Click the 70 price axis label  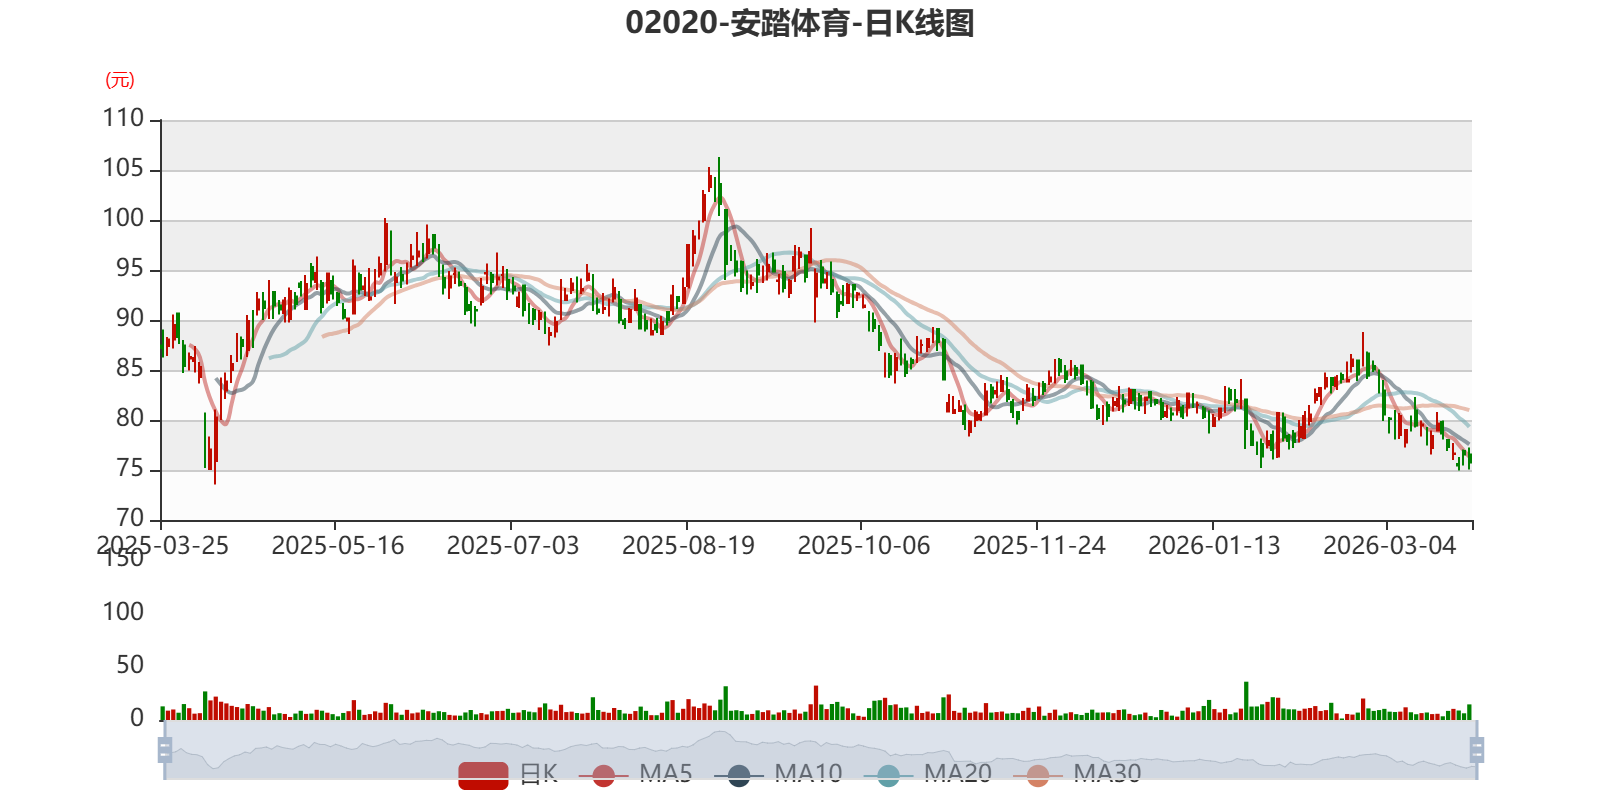coord(130,518)
